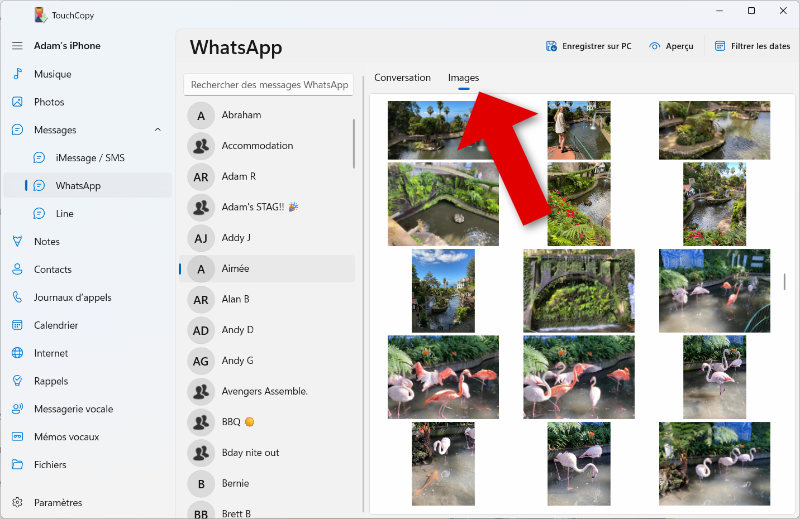
Task: Save with Enregistrer sur PC
Action: pos(588,46)
